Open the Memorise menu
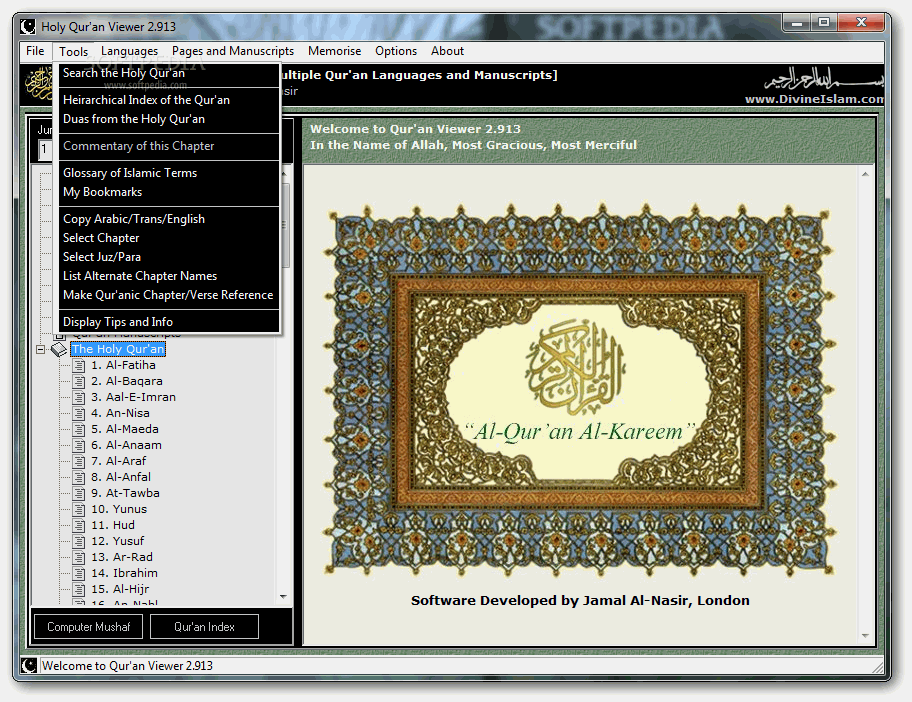The image size is (912, 702). click(334, 51)
